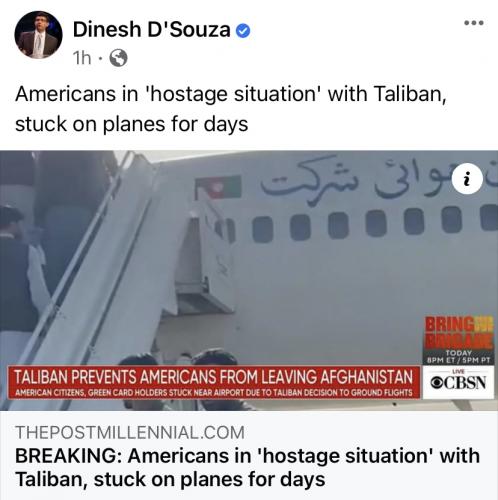Click the 1h post timestamp
The image size is (498, 500).
(82, 58)
